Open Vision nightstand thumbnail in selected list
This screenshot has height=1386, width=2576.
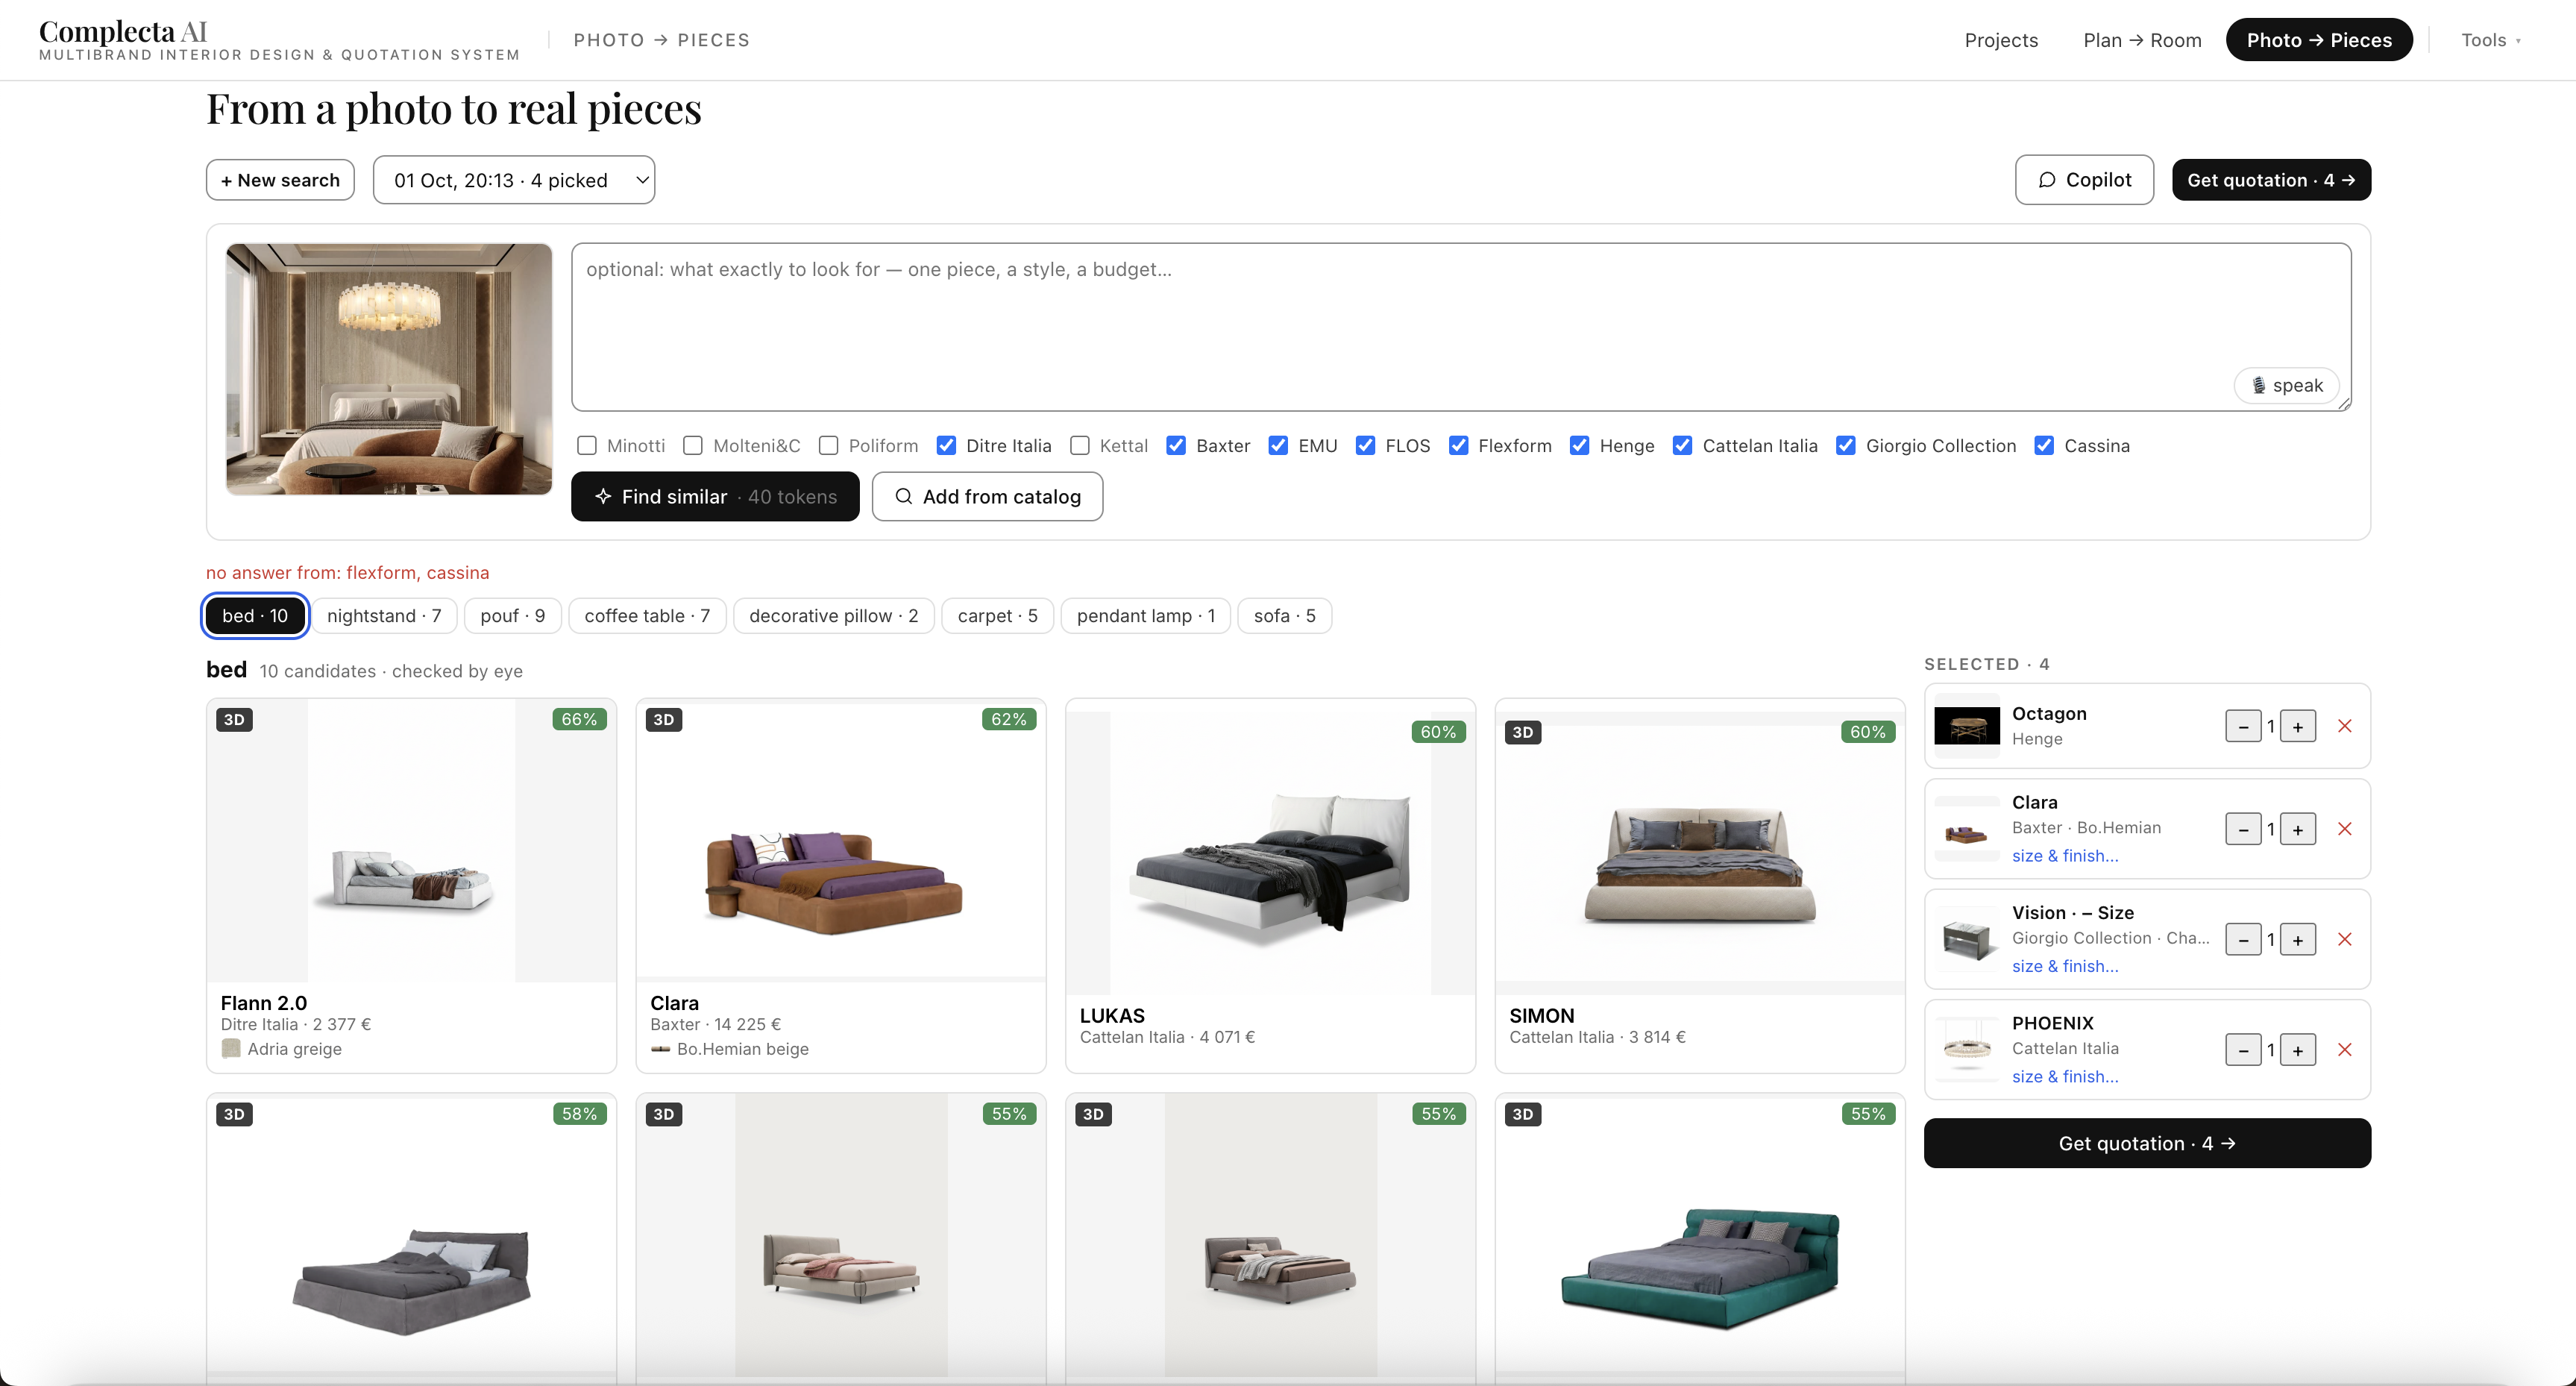[1967, 939]
